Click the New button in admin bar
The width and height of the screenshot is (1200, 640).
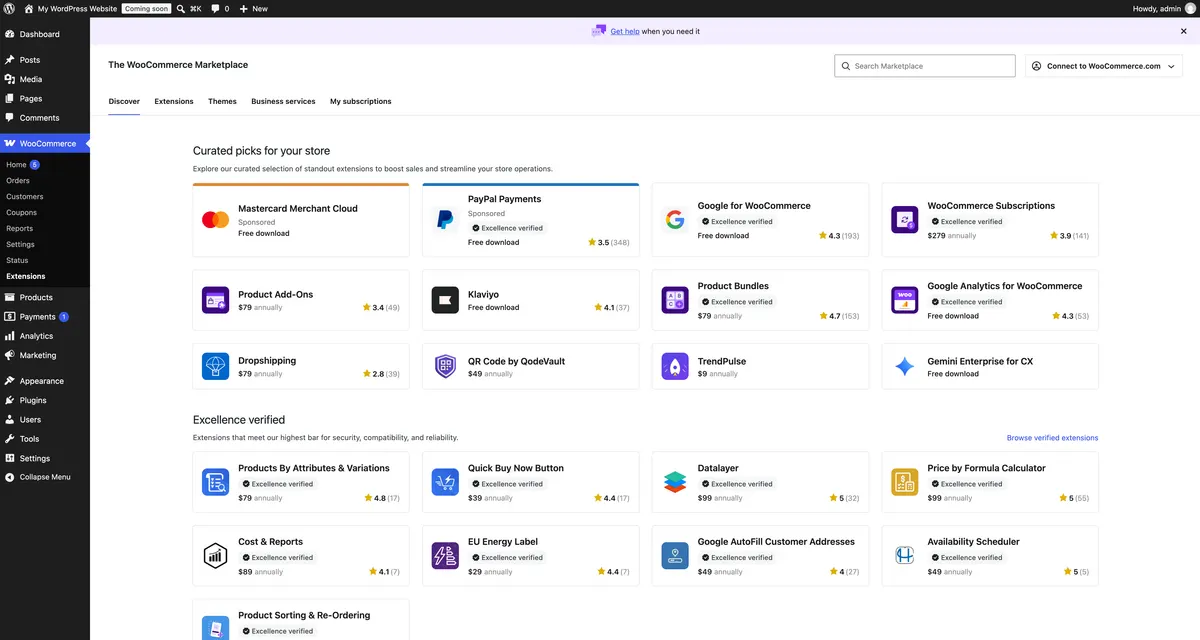(x=254, y=8)
